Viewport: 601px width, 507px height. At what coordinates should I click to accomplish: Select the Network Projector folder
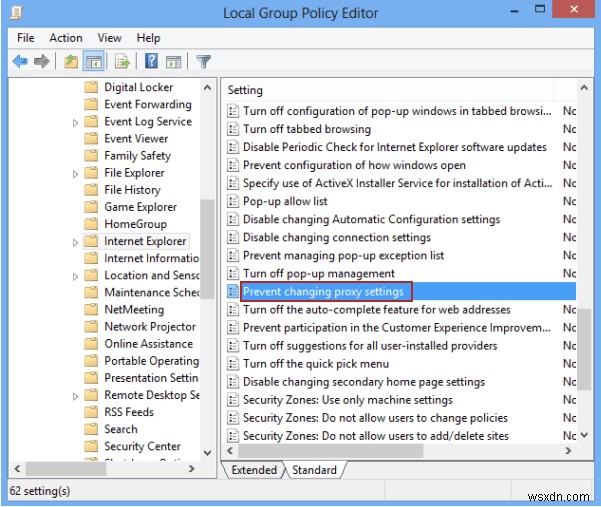pyautogui.click(x=150, y=327)
